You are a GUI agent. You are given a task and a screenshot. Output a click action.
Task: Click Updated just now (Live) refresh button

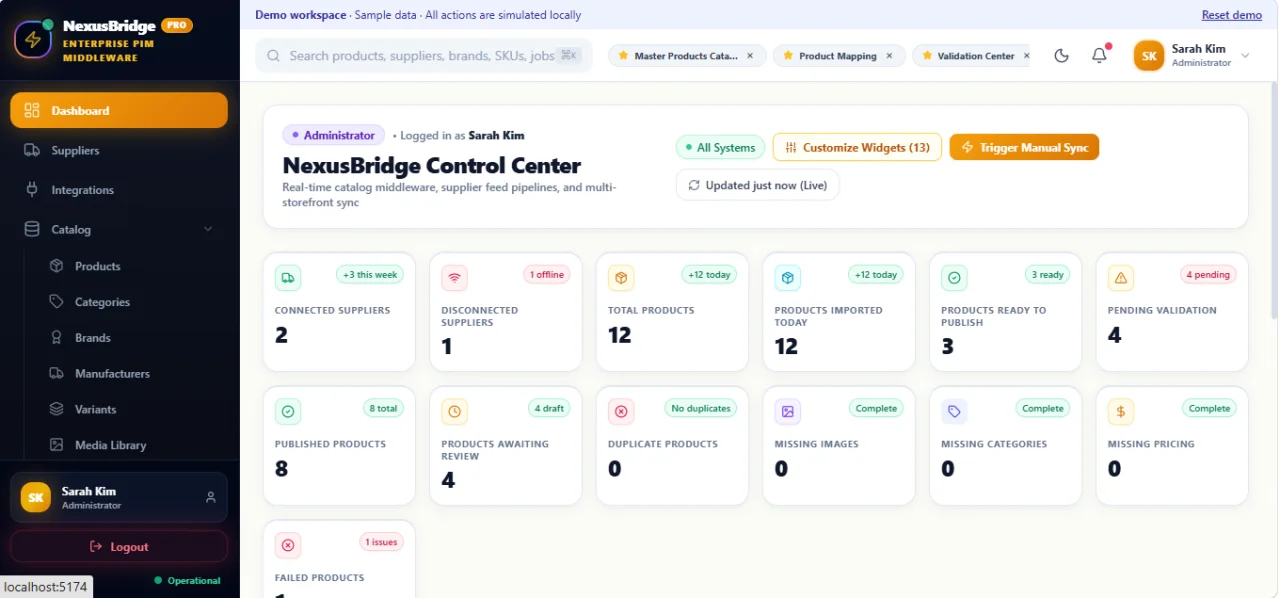pos(758,185)
